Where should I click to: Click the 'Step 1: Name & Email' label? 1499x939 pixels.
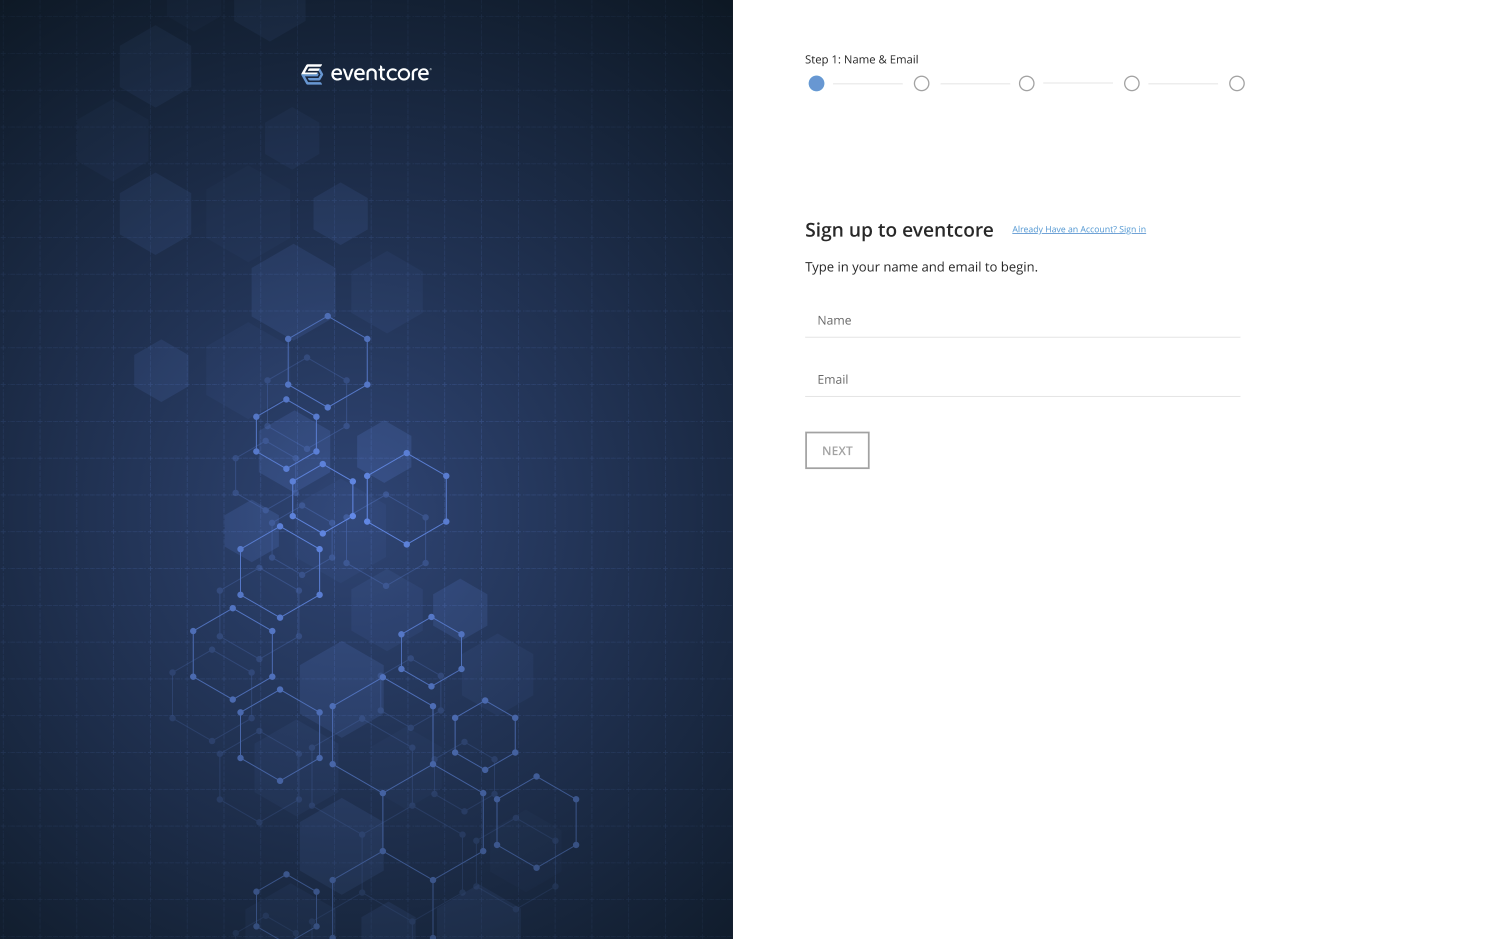[x=861, y=60]
